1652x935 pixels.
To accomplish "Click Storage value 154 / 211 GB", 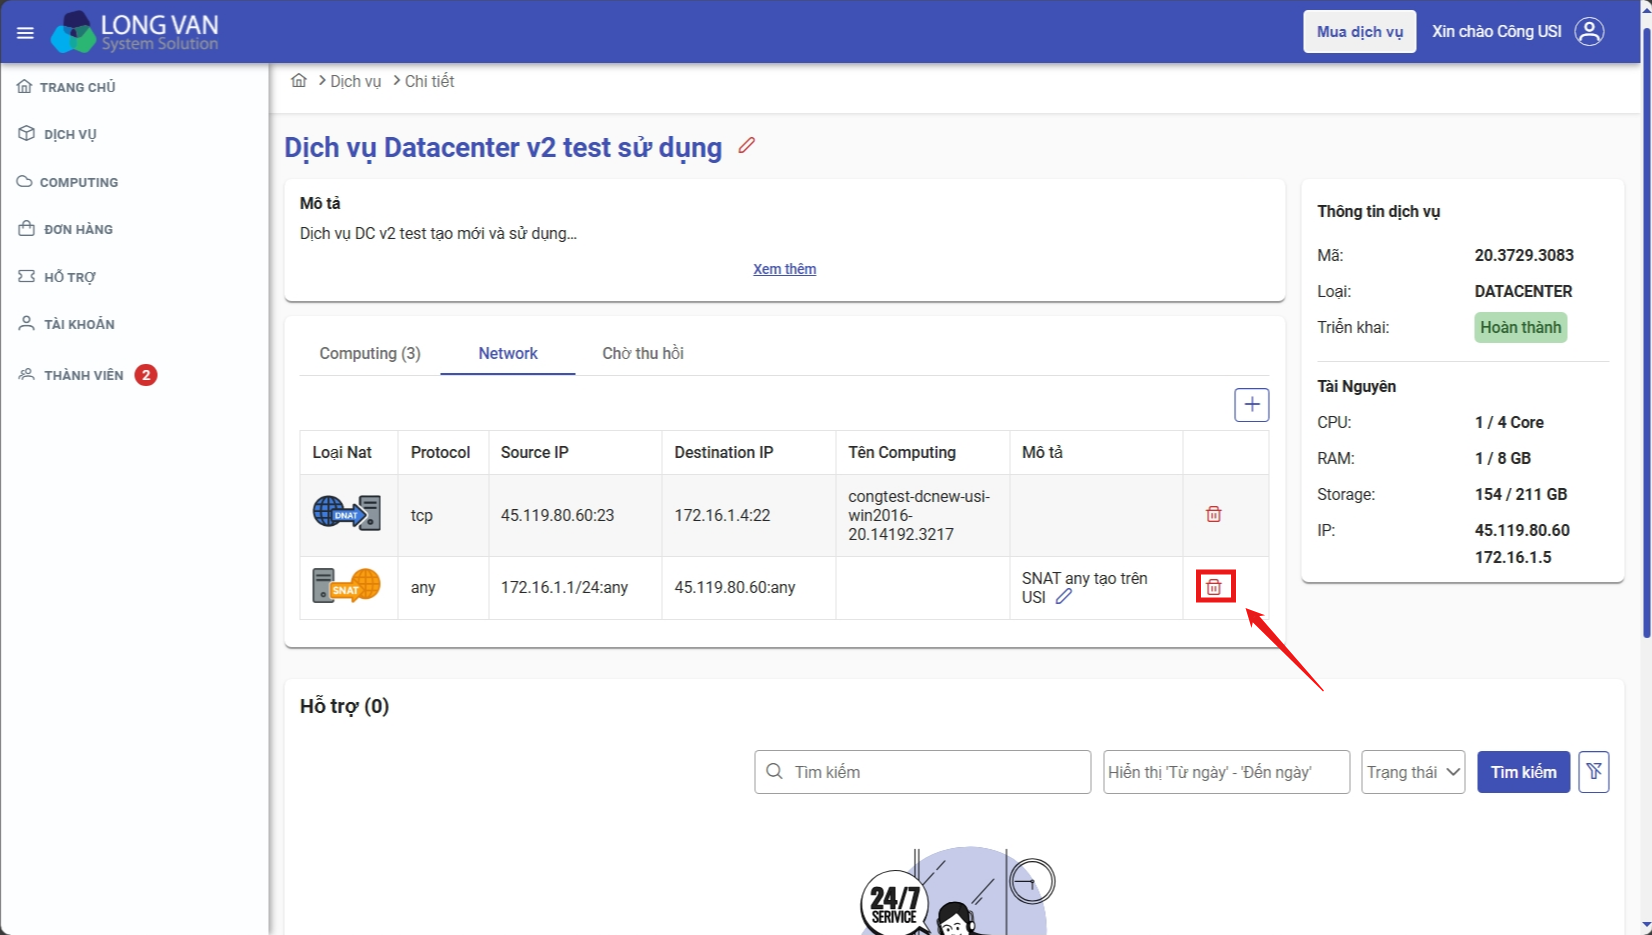I will coord(1521,494).
